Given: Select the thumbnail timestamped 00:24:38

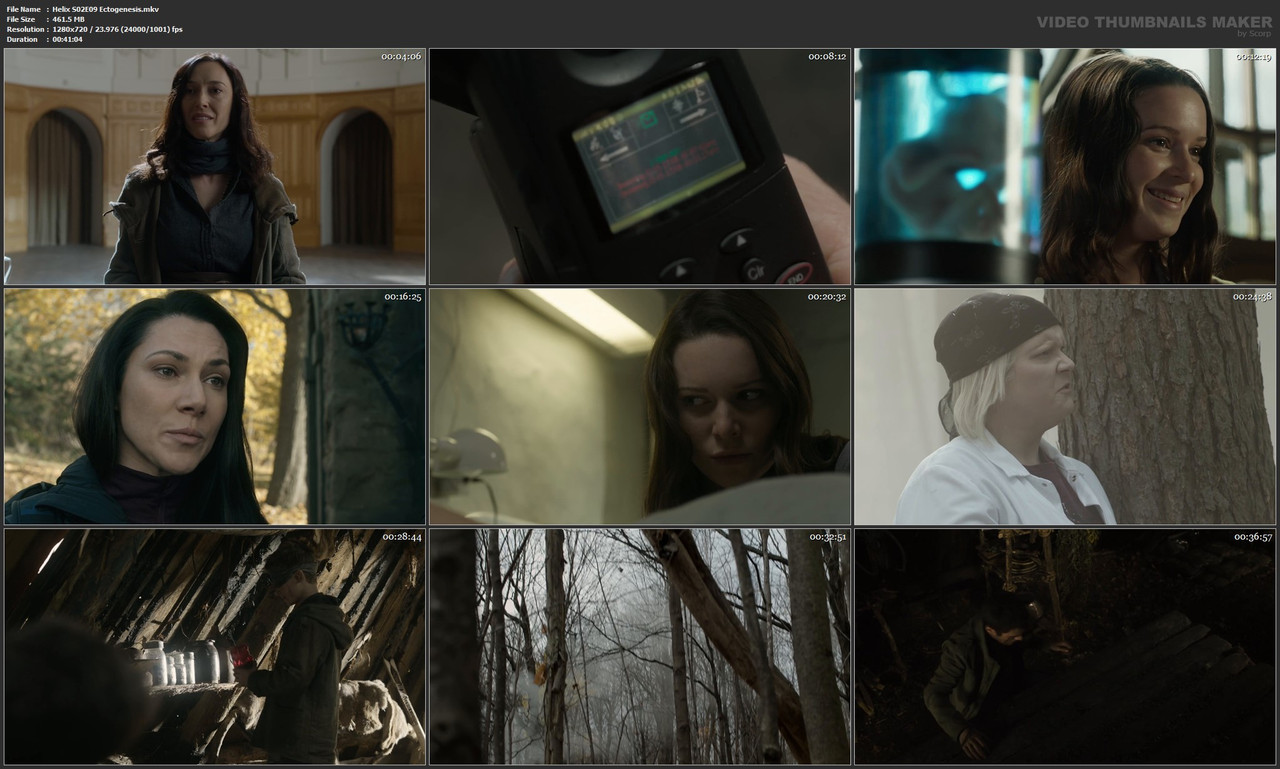Looking at the screenshot, I should (1065, 407).
